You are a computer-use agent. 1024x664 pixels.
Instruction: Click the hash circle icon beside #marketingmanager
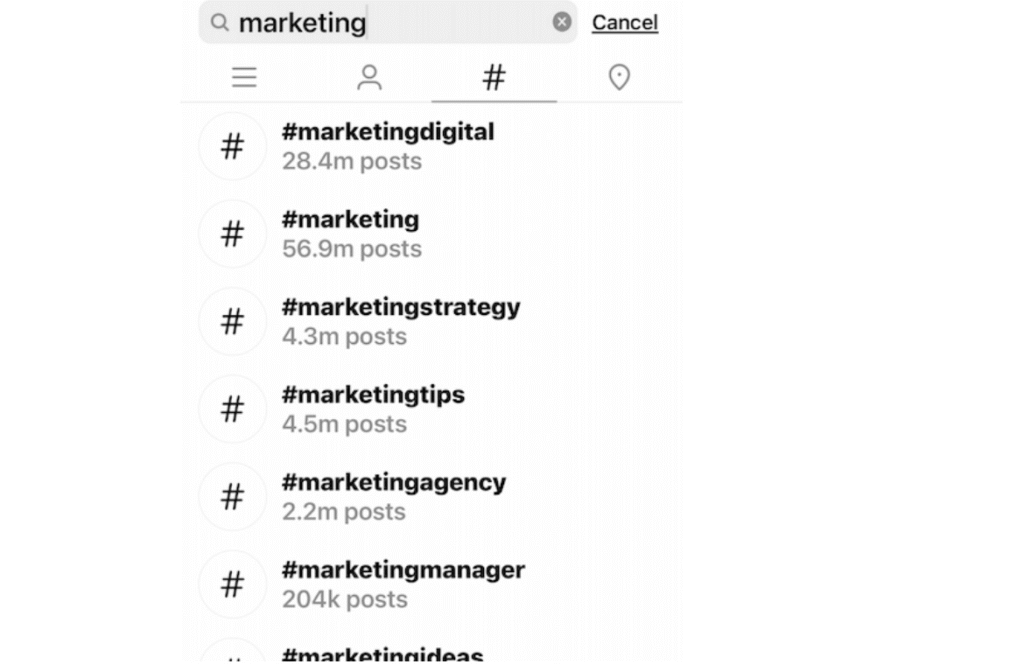click(232, 584)
